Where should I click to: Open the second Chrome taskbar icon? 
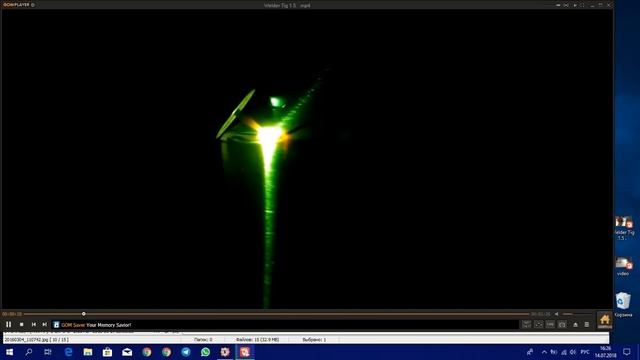tap(166, 352)
